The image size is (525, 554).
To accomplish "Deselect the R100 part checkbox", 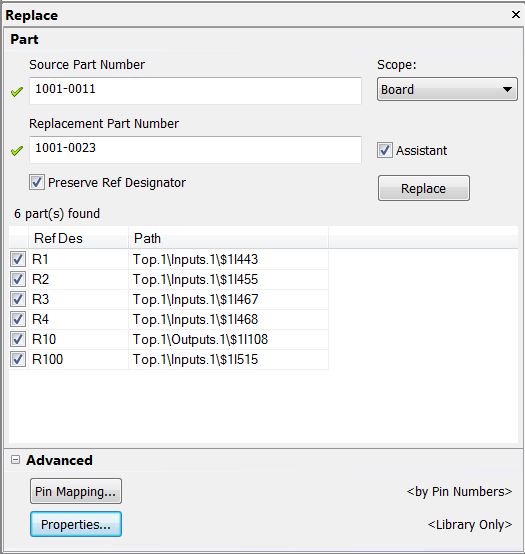I will point(18,359).
